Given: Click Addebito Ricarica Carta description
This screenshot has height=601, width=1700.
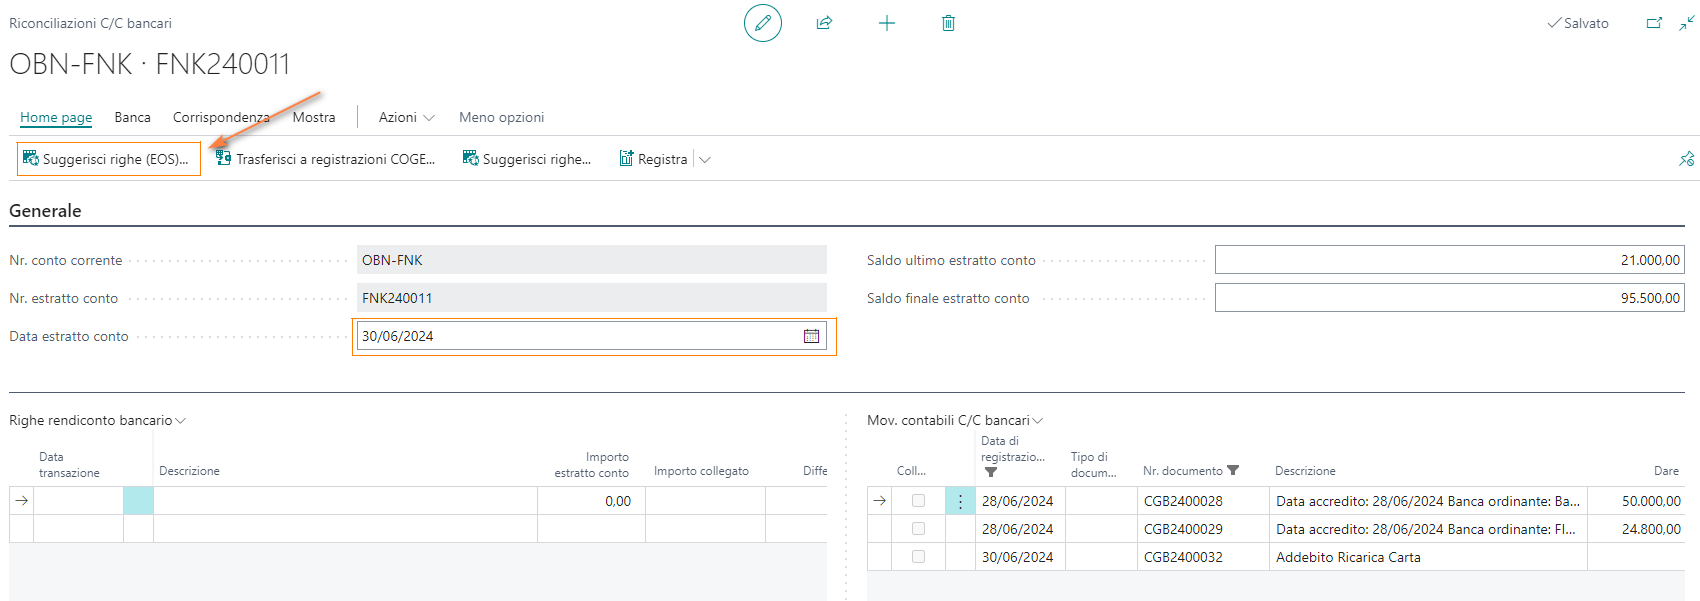Looking at the screenshot, I should click(x=1348, y=557).
